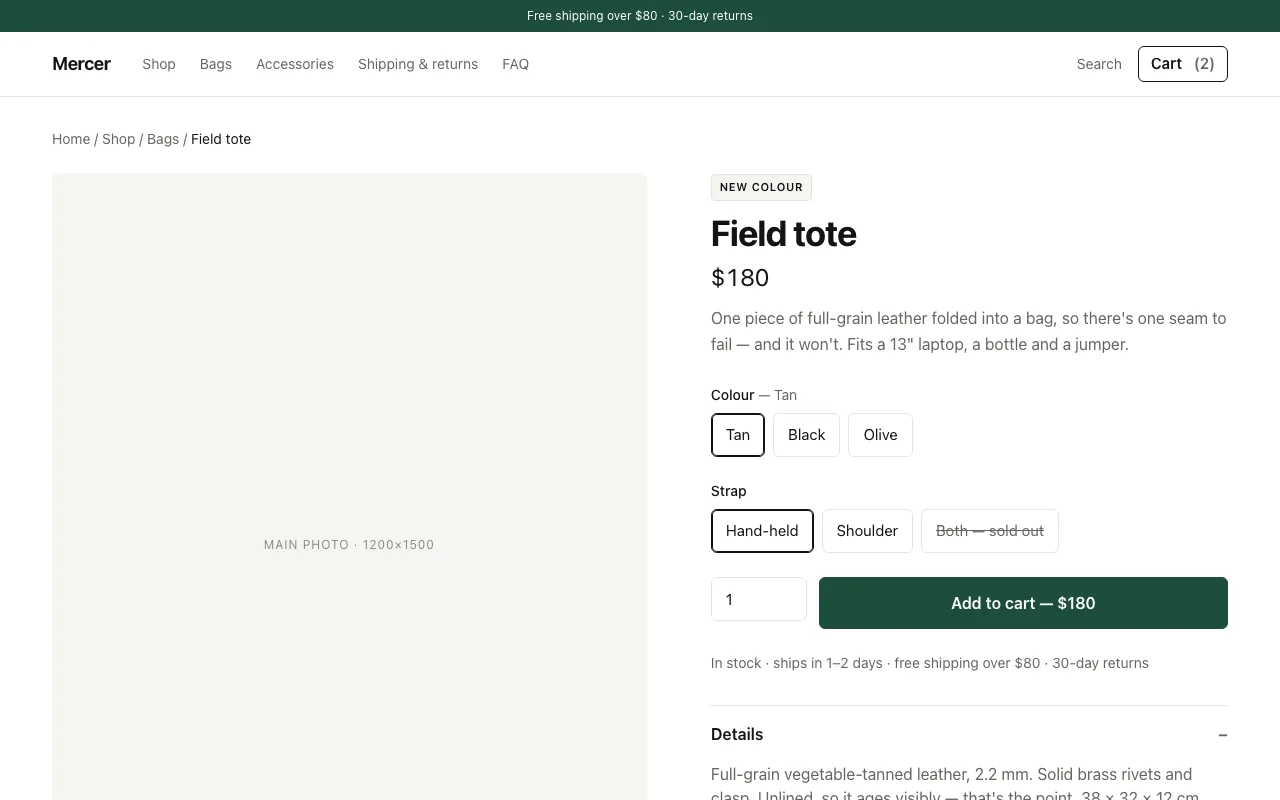
Task: Choose the Hand-held strap option
Action: (x=762, y=531)
